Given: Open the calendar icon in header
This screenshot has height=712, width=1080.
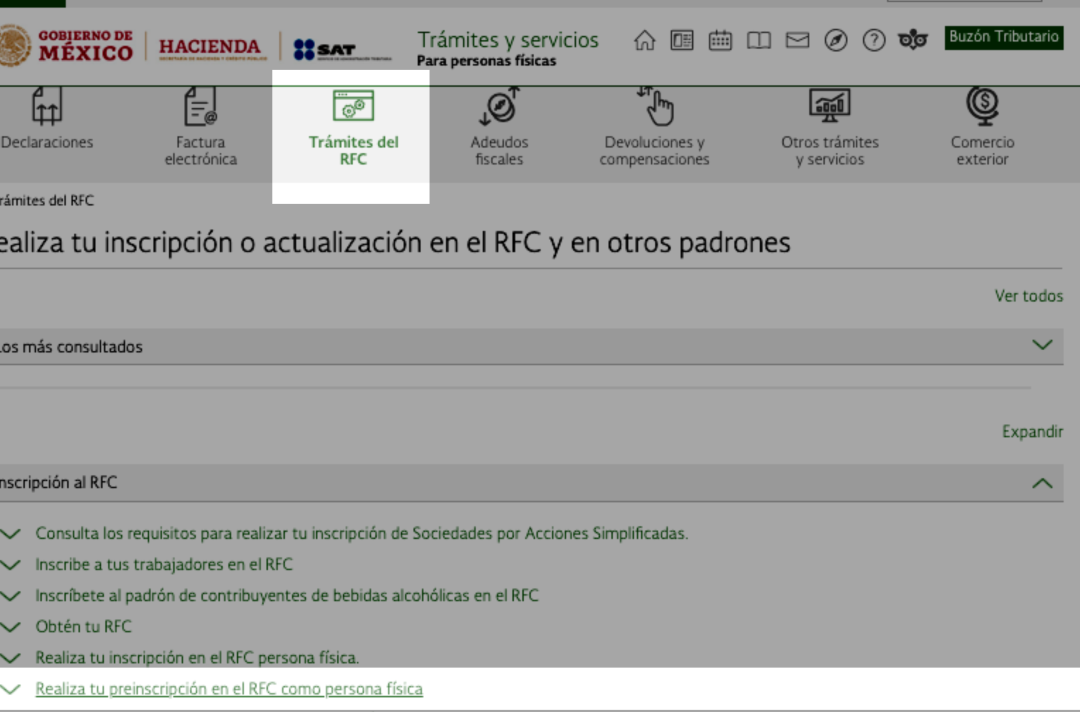Looking at the screenshot, I should pyautogui.click(x=720, y=41).
